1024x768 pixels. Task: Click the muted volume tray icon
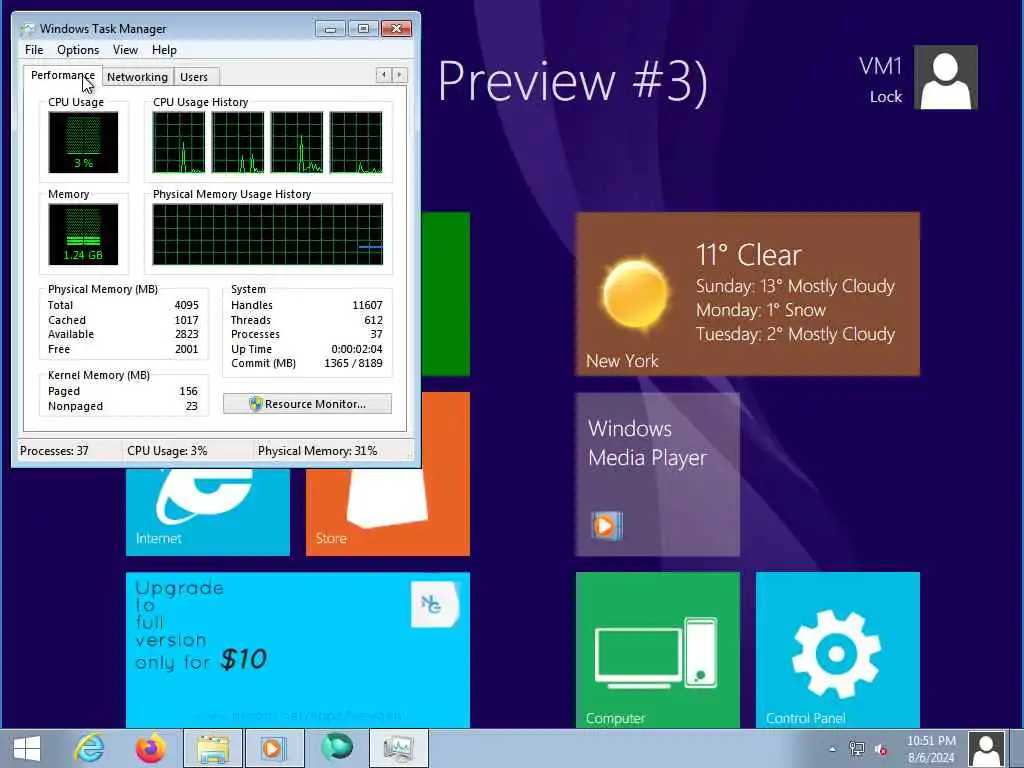881,750
